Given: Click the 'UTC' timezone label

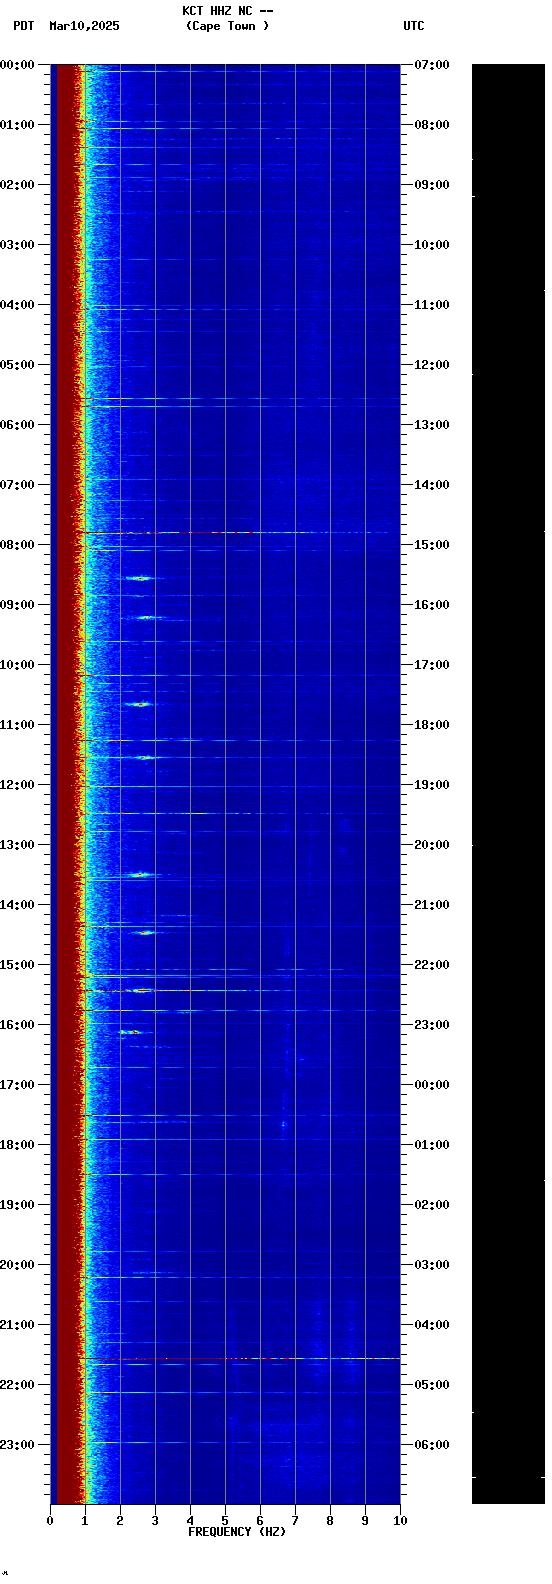Looking at the screenshot, I should pyautogui.click(x=414, y=26).
